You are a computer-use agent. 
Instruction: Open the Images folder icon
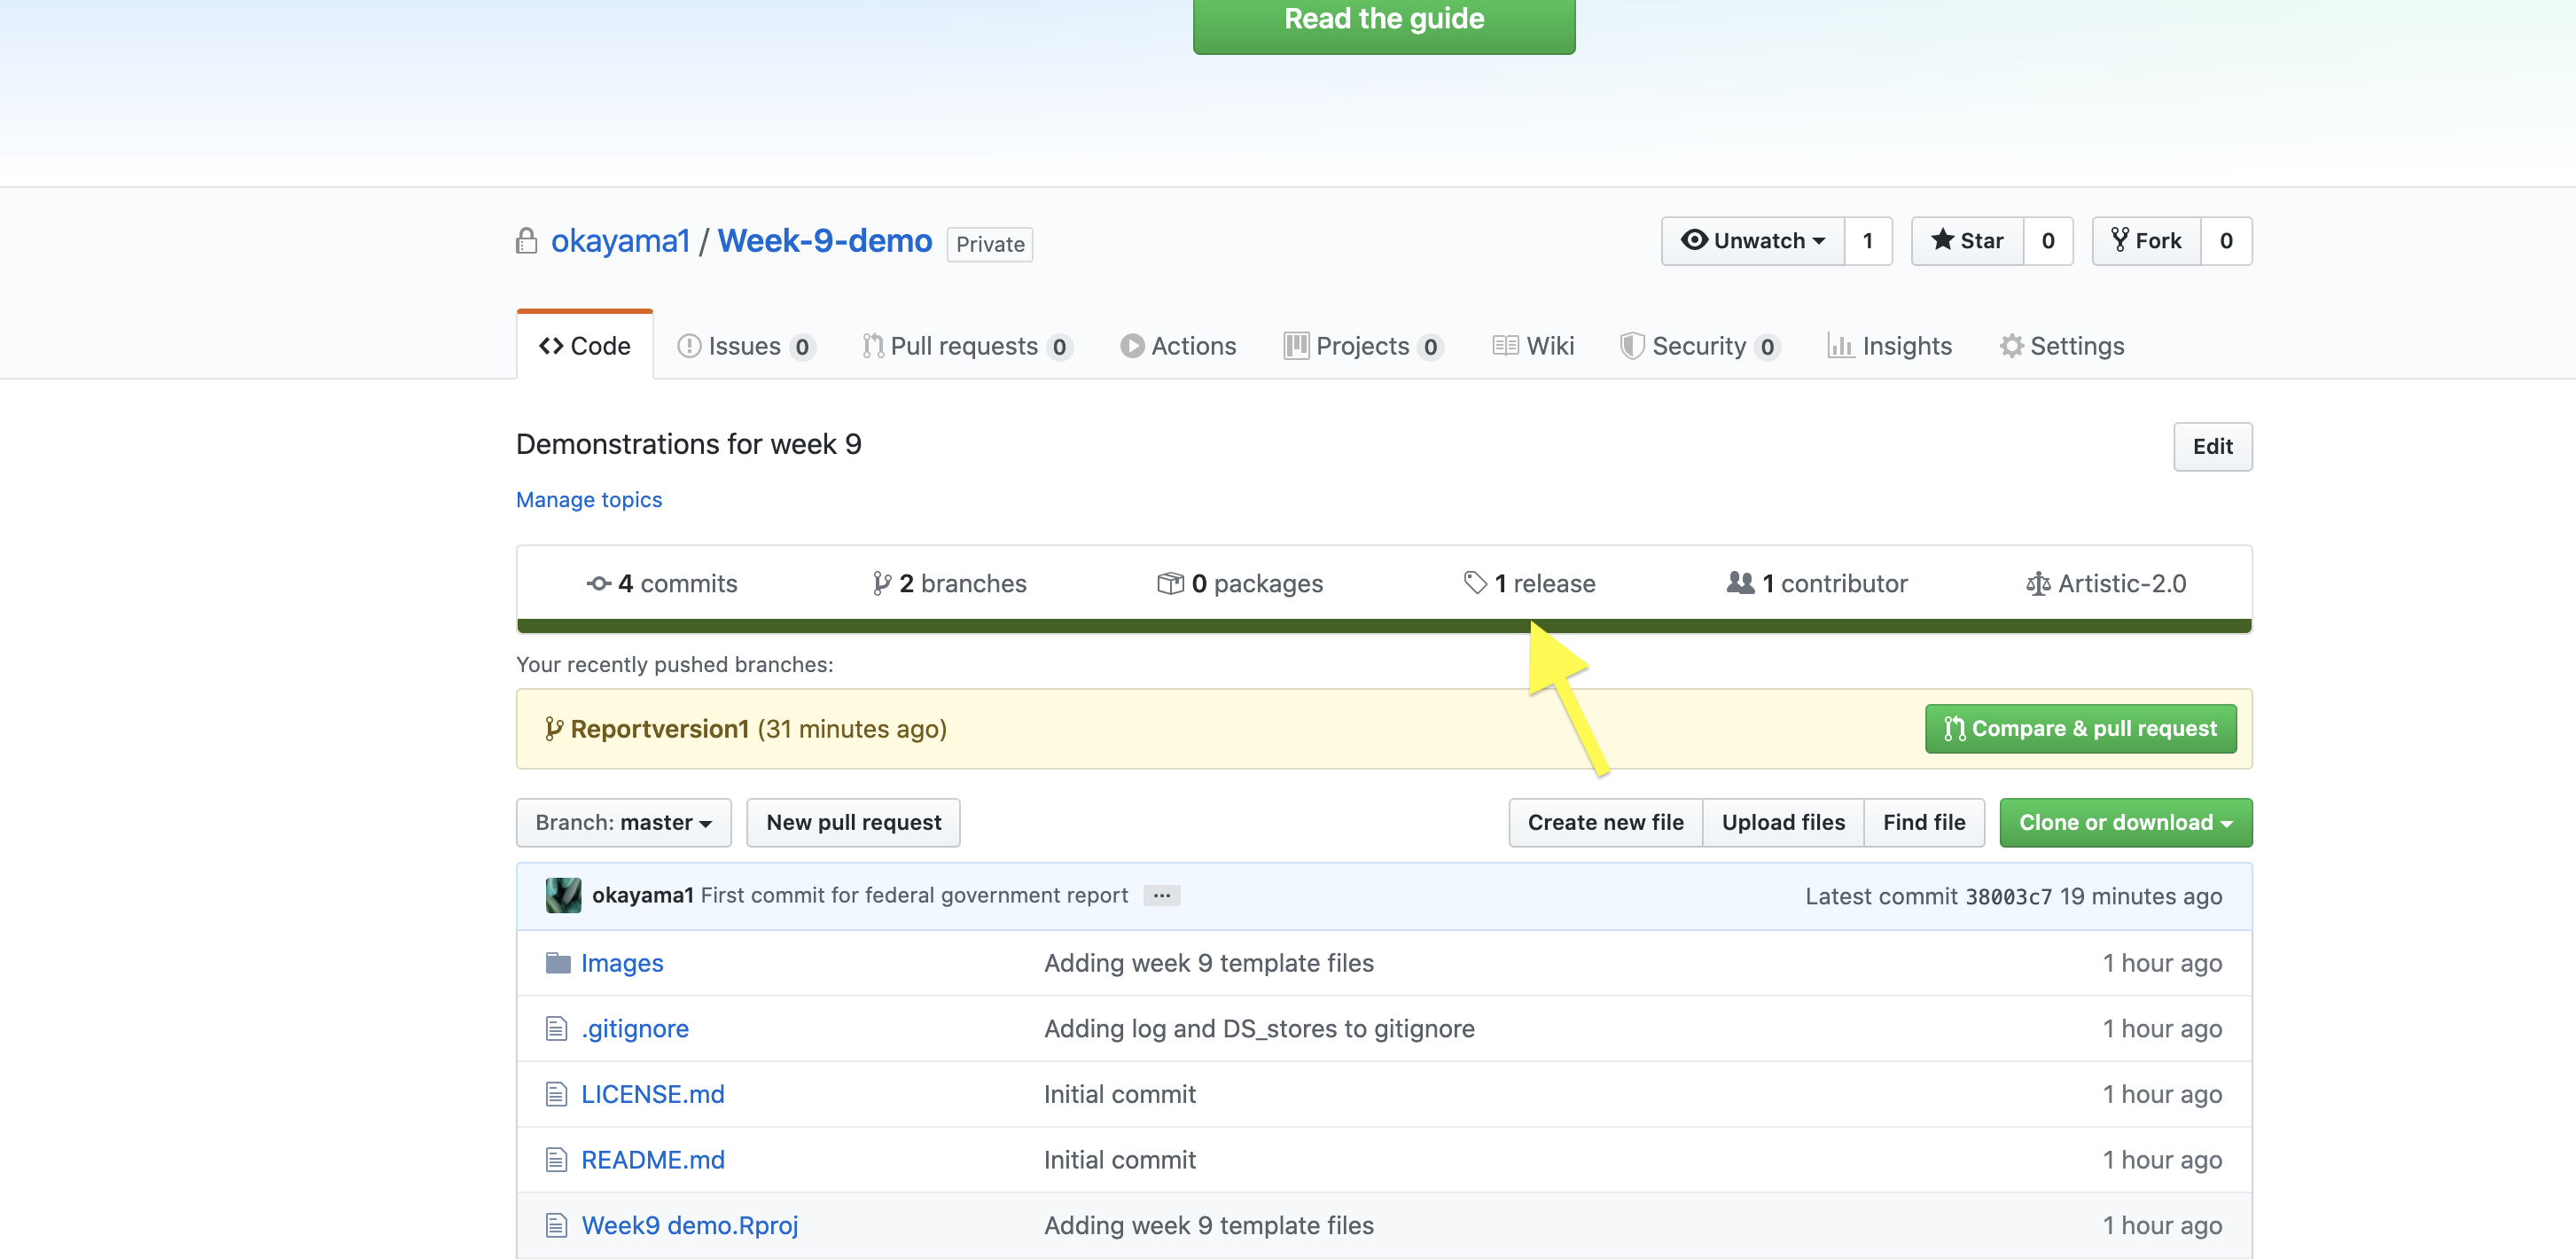[x=557, y=963]
